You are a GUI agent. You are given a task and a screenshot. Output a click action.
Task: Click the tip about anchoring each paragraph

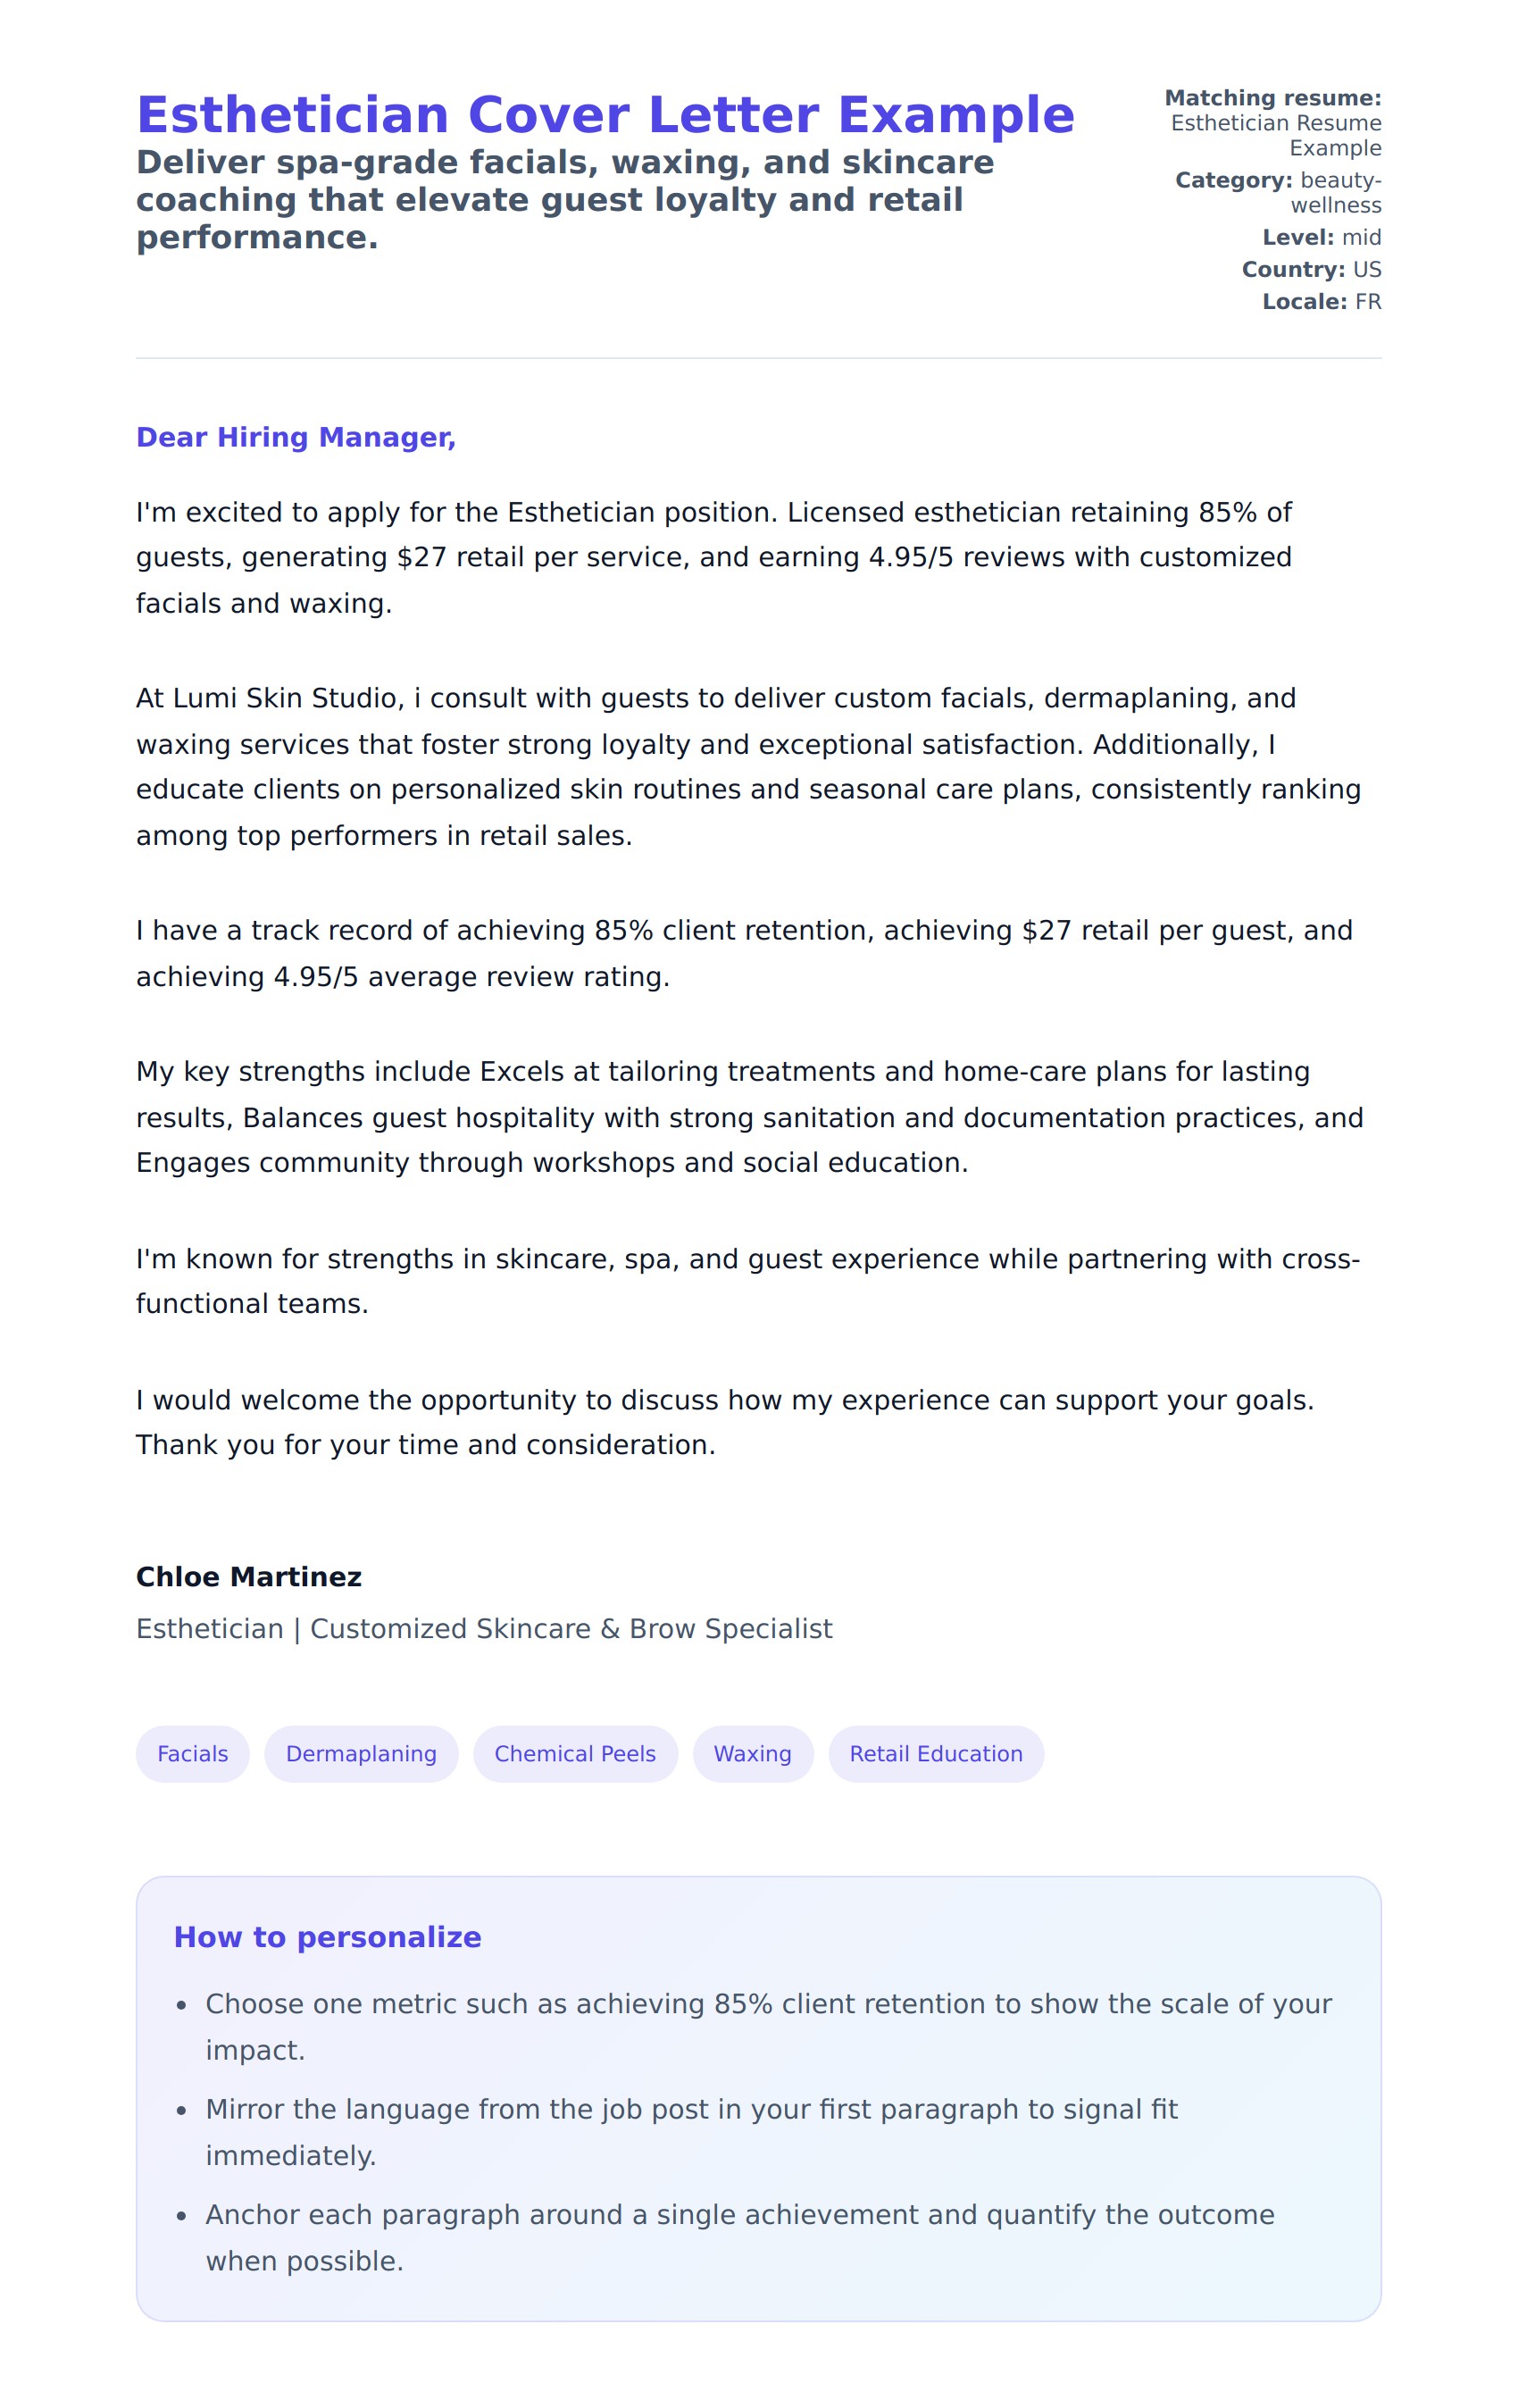tap(739, 2237)
